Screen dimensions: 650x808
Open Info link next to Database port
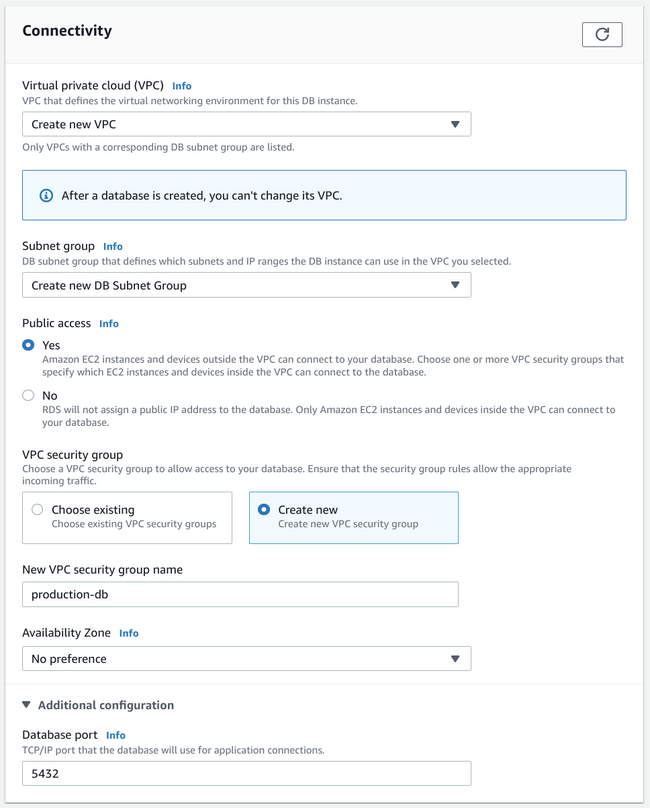pyautogui.click(x=116, y=735)
